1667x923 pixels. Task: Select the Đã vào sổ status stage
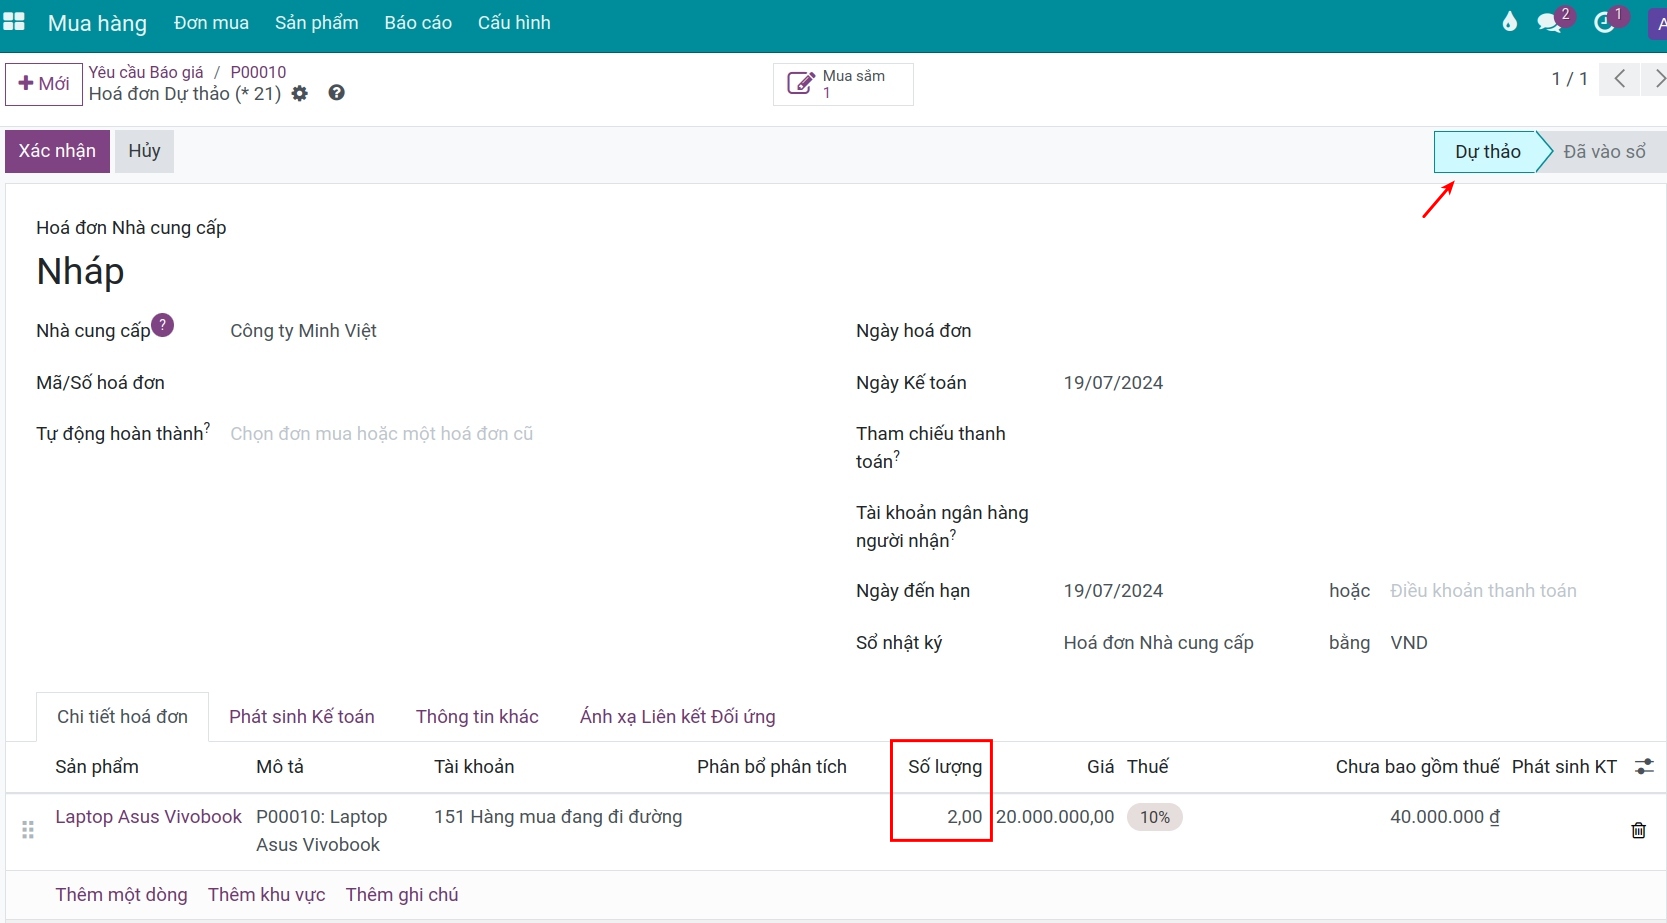[1604, 152]
